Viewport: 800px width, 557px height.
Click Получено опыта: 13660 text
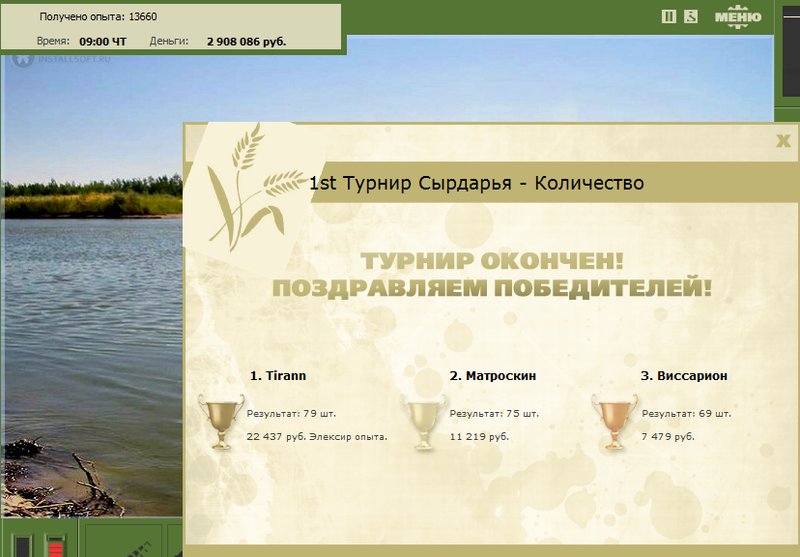(98, 17)
